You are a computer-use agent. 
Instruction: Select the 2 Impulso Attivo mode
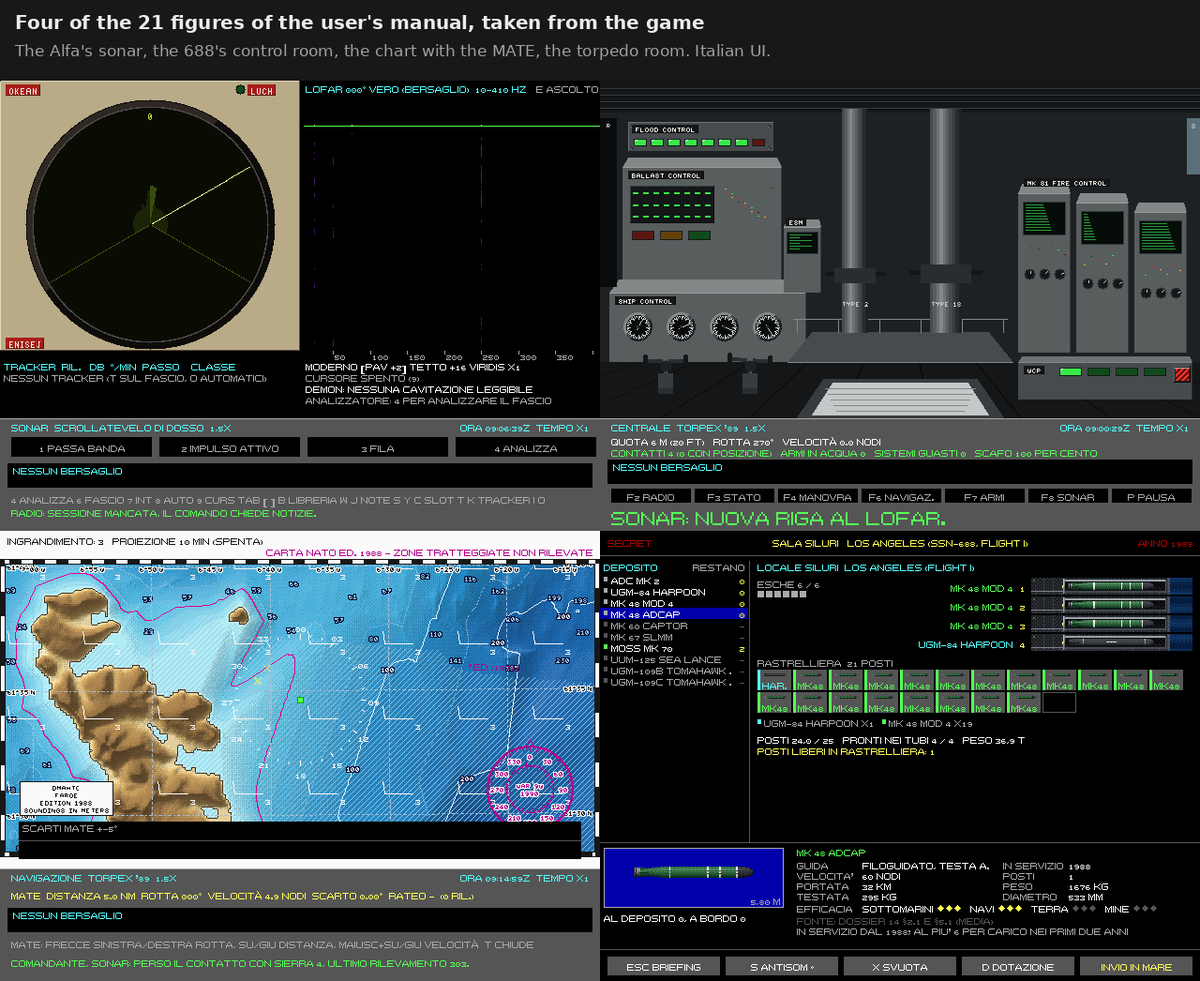[x=229, y=448]
